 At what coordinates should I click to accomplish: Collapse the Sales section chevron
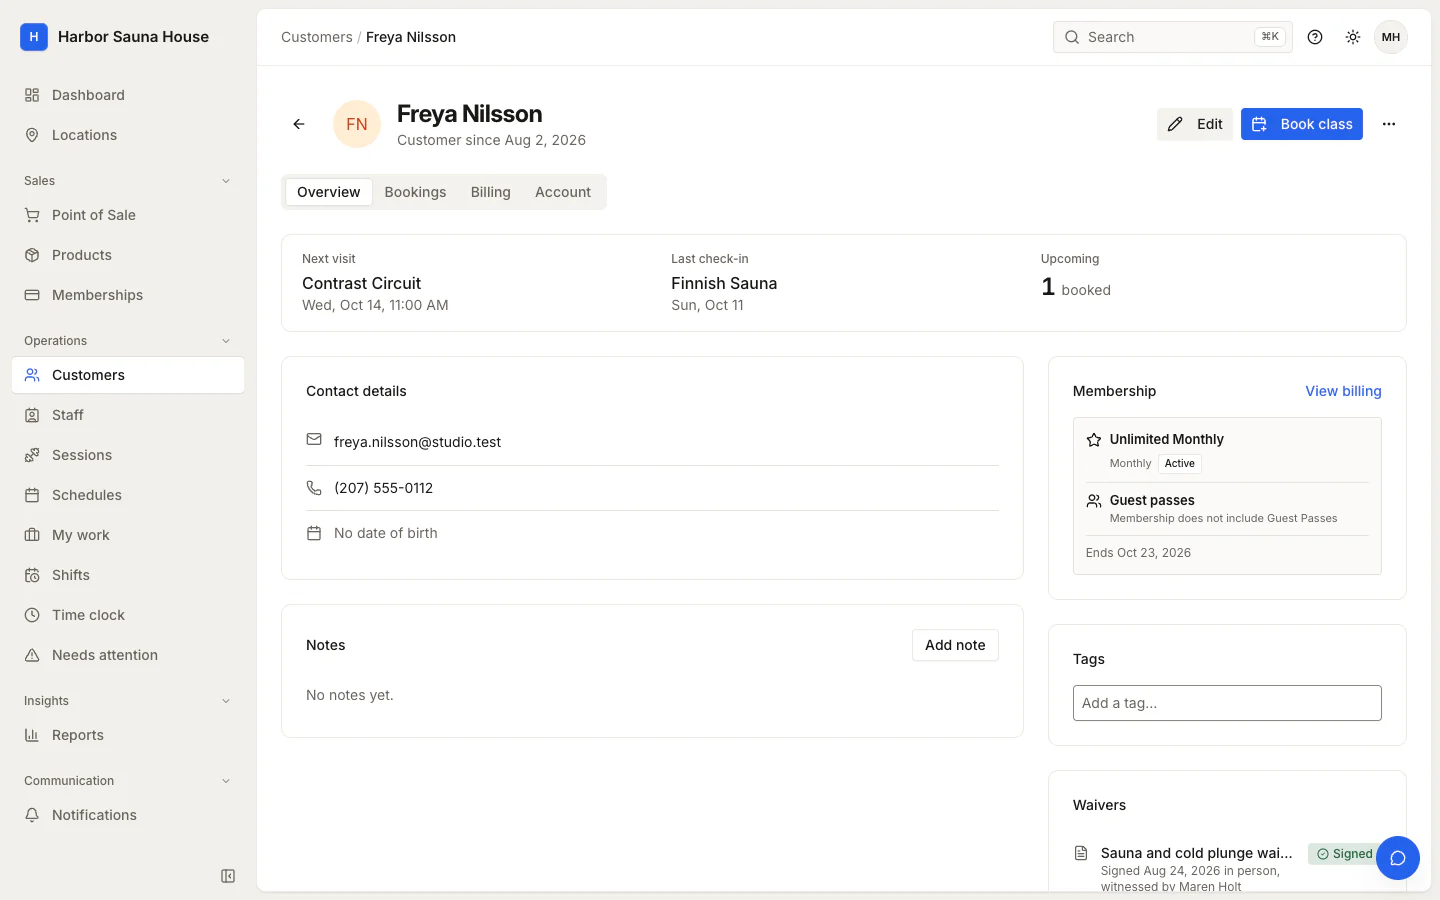[x=226, y=181]
